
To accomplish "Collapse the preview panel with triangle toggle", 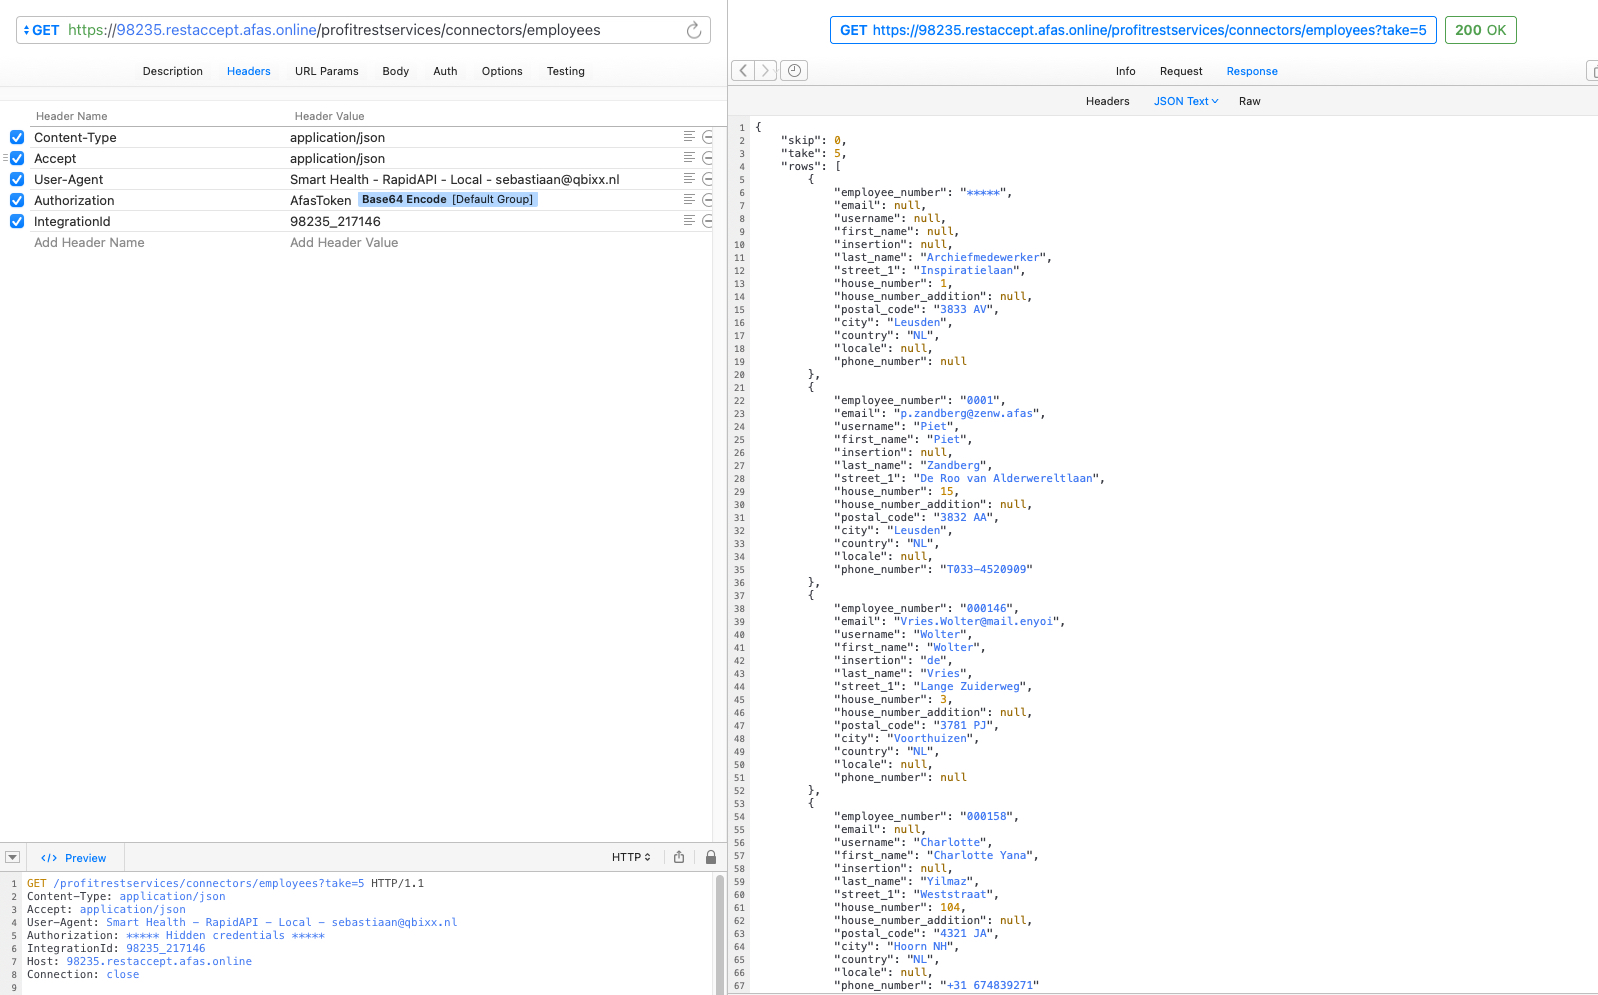I will 12,857.
